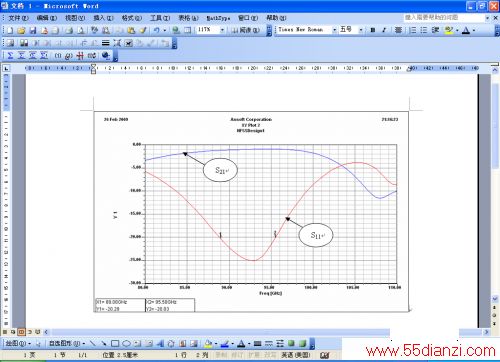
Task: Open the font size 五号 dropdown
Action: pyautogui.click(x=361, y=30)
